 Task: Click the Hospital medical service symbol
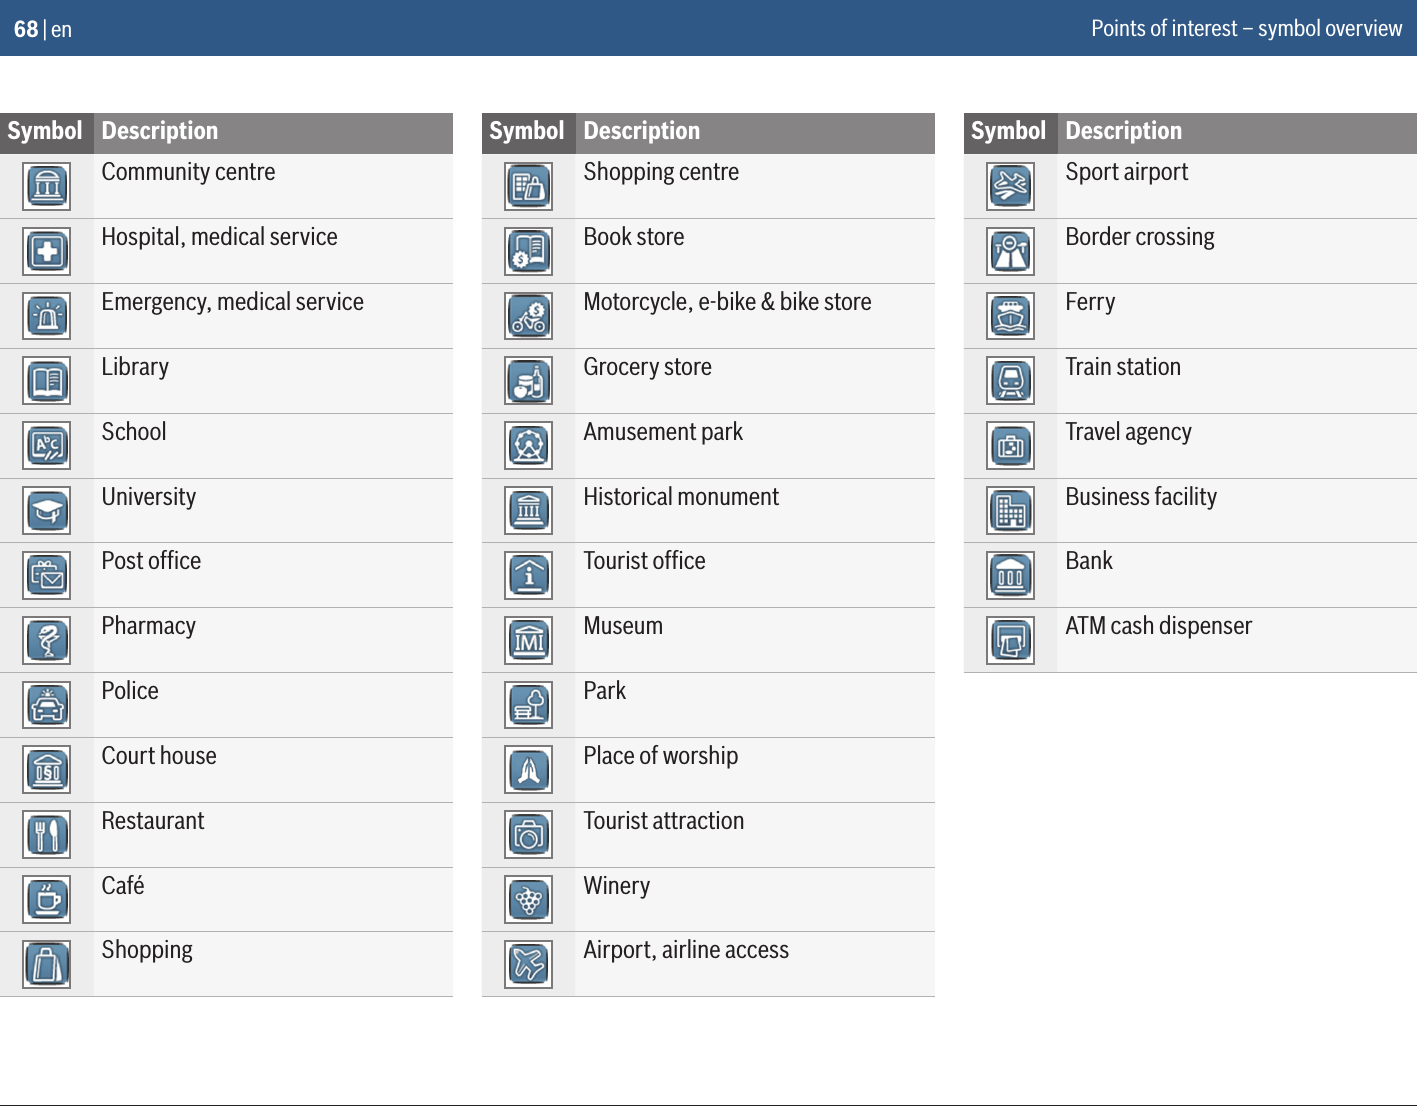(47, 251)
